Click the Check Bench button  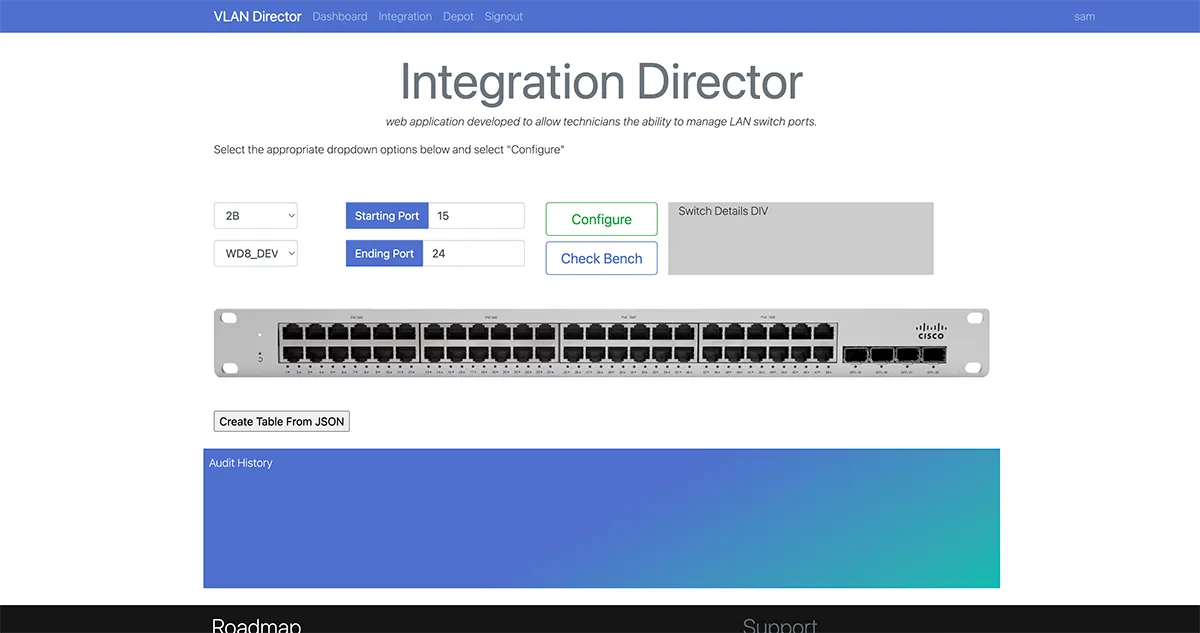tap(601, 258)
